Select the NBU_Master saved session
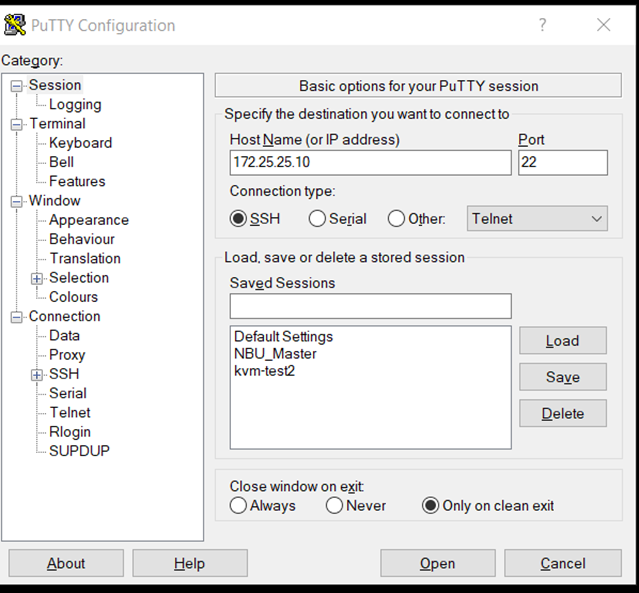Viewport: 639px width, 593px height. click(275, 354)
